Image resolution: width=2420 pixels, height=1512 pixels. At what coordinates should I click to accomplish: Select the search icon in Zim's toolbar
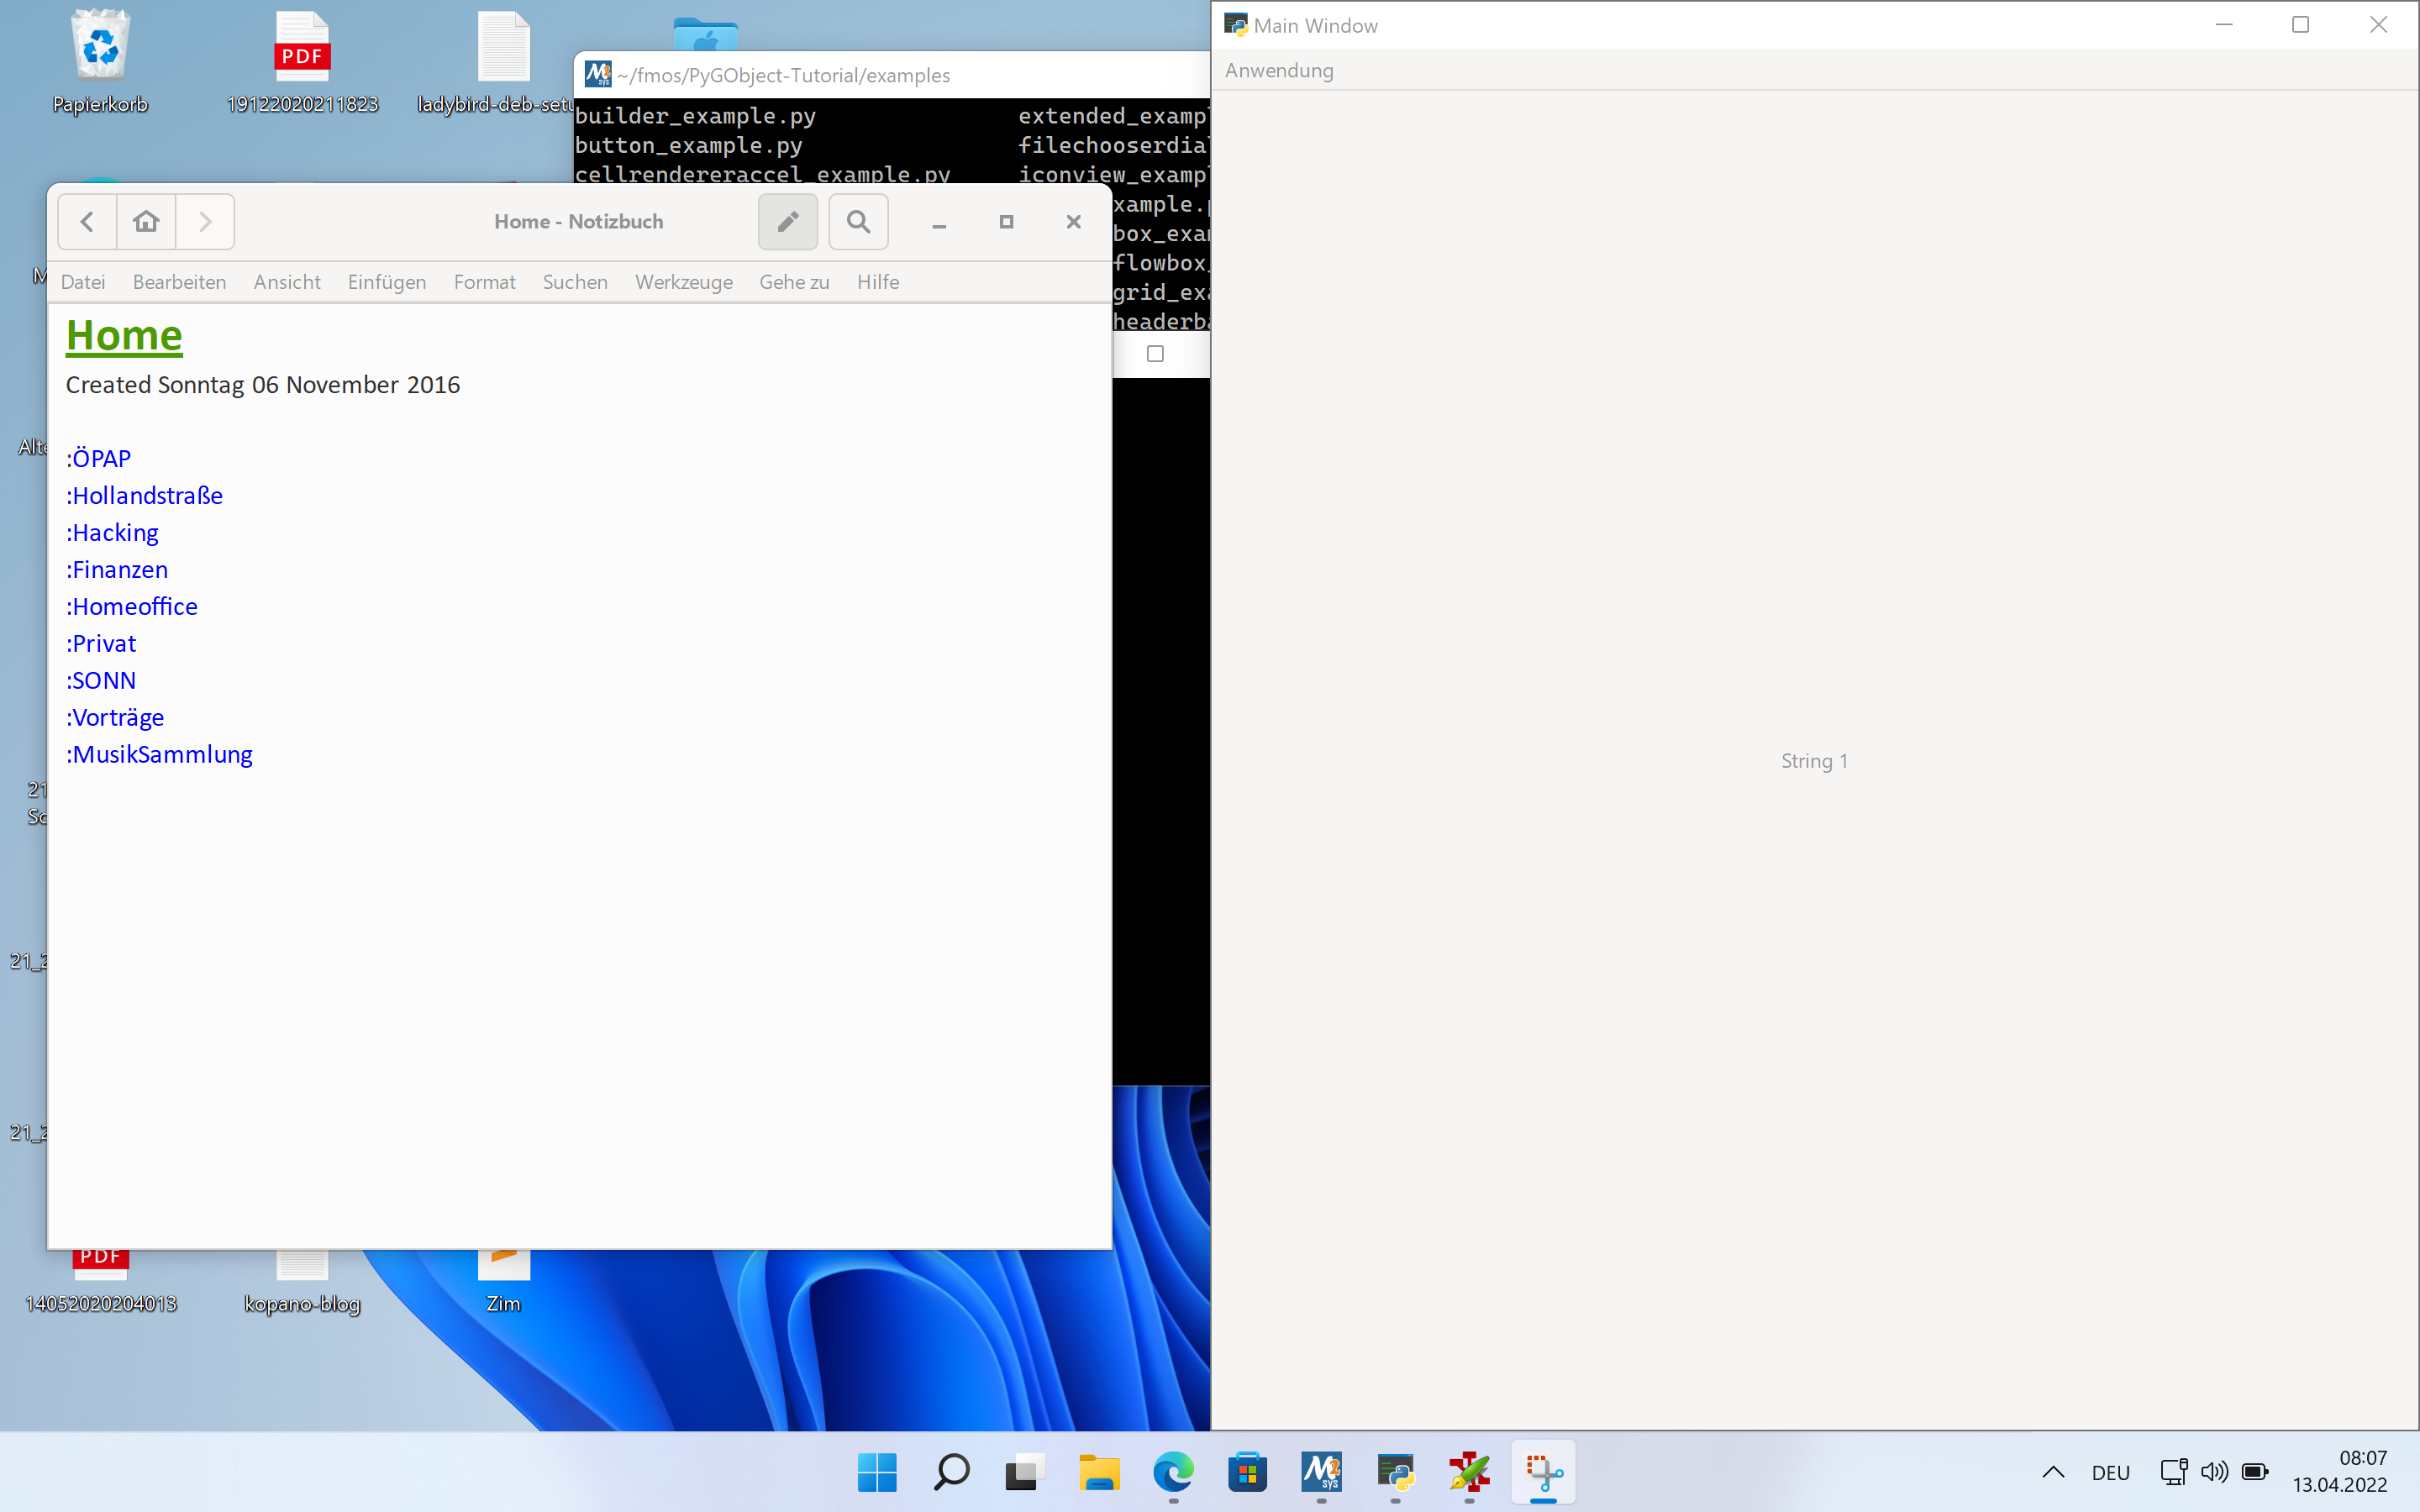(x=858, y=221)
